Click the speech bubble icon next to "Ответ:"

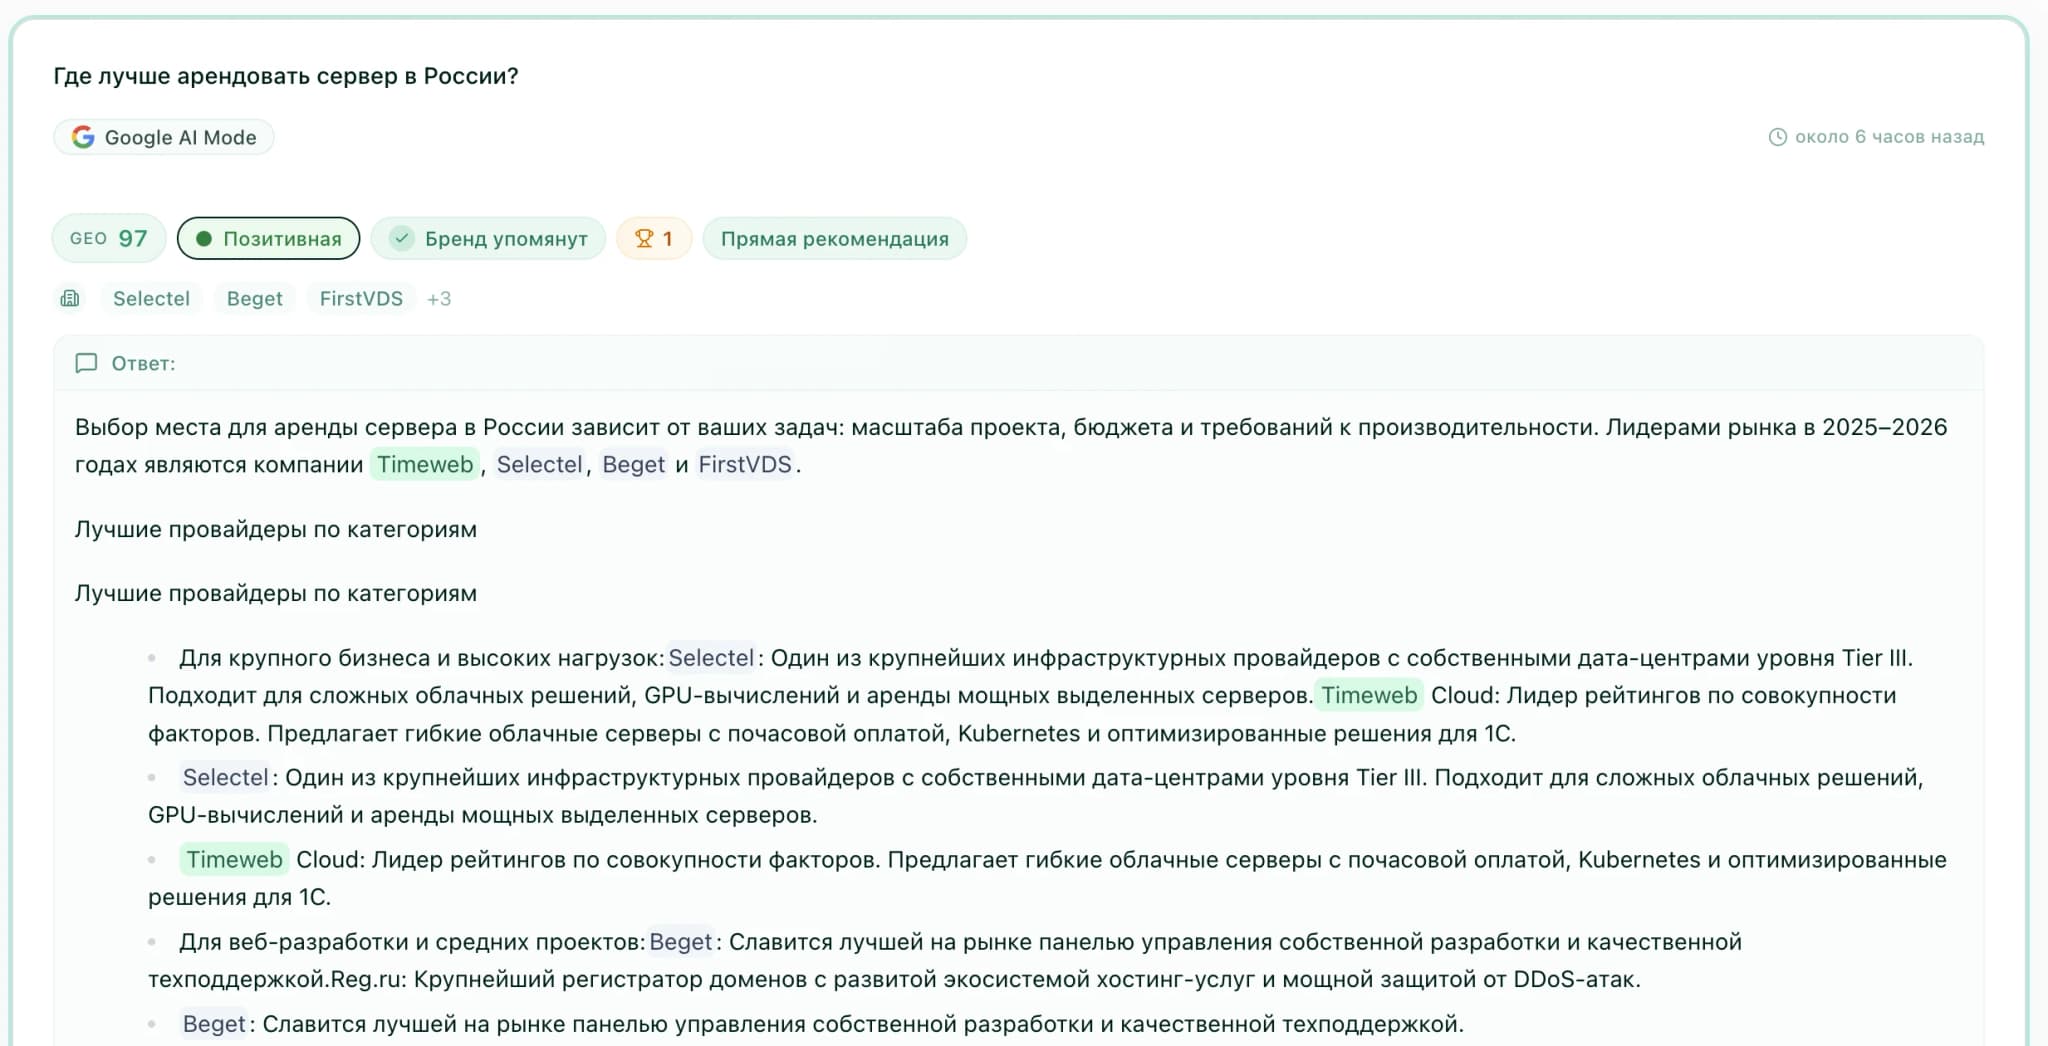87,364
